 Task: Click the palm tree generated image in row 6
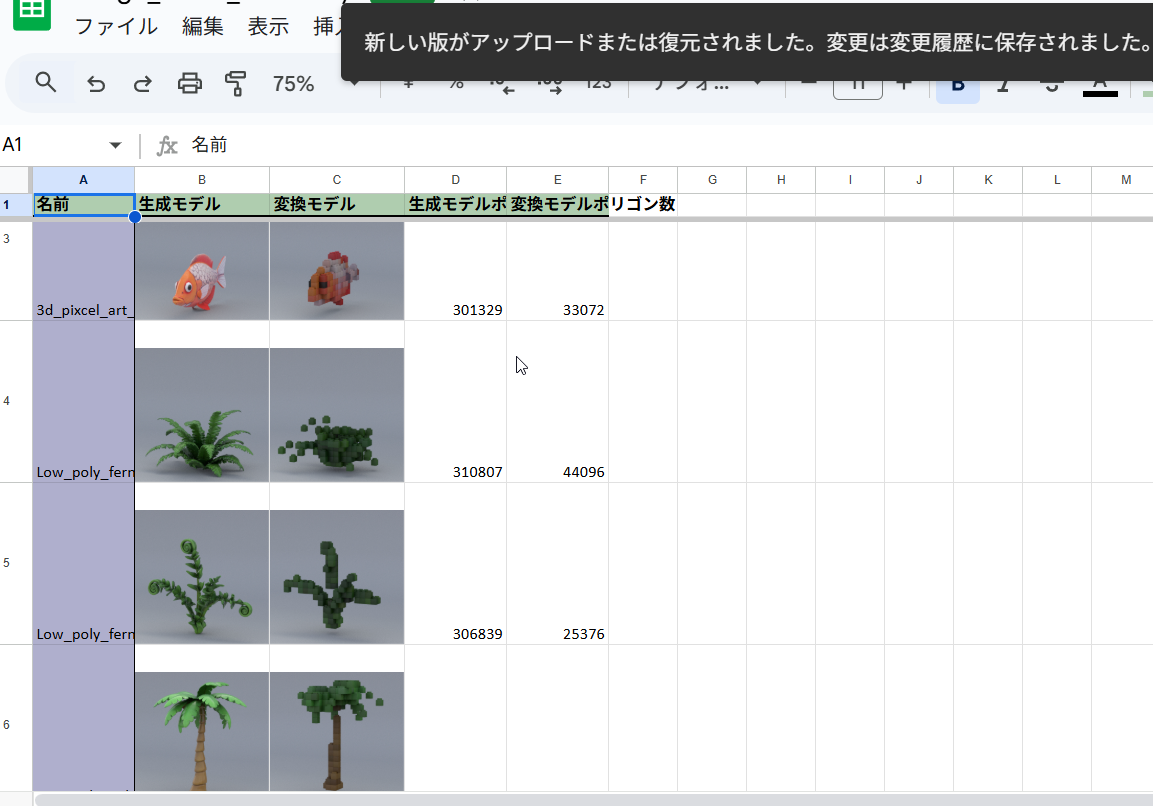pyautogui.click(x=202, y=732)
